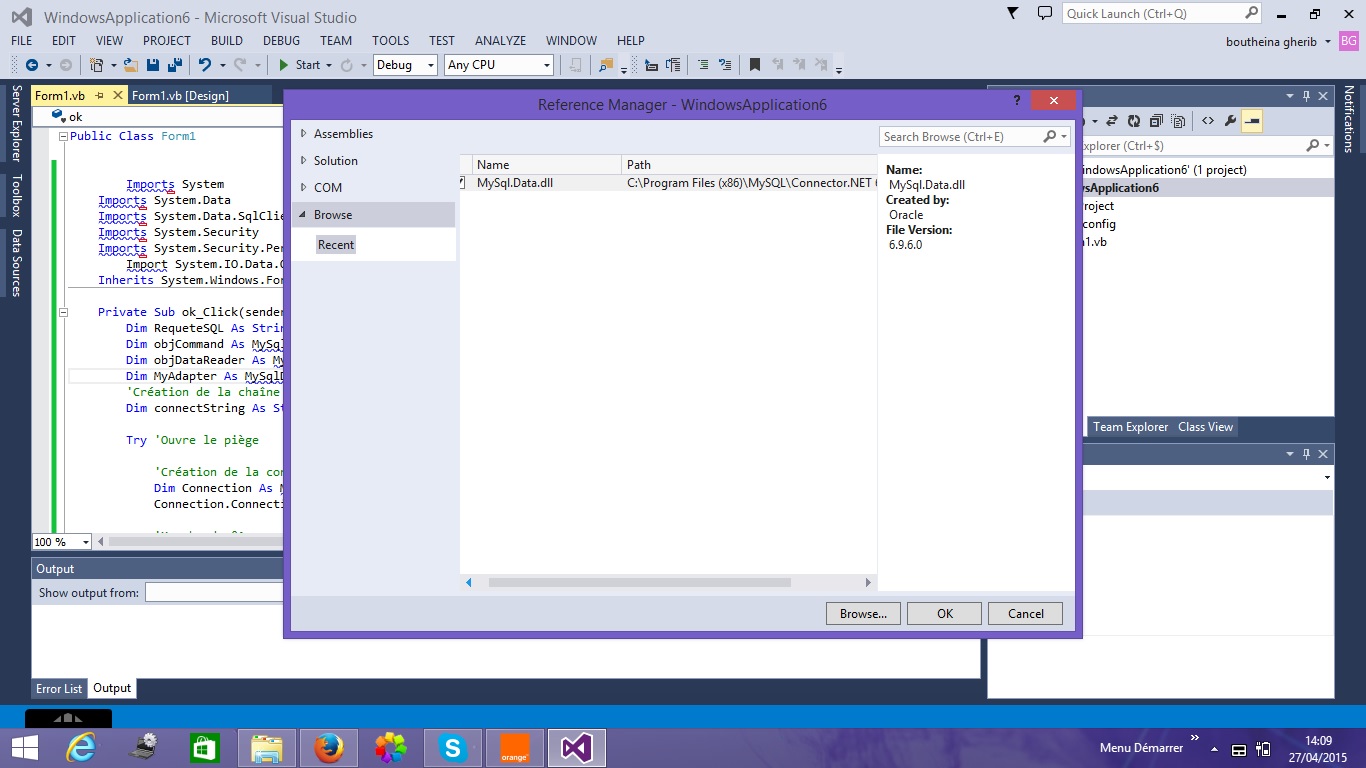Click Cancel in Reference Manager
1366x768 pixels.
click(x=1025, y=614)
